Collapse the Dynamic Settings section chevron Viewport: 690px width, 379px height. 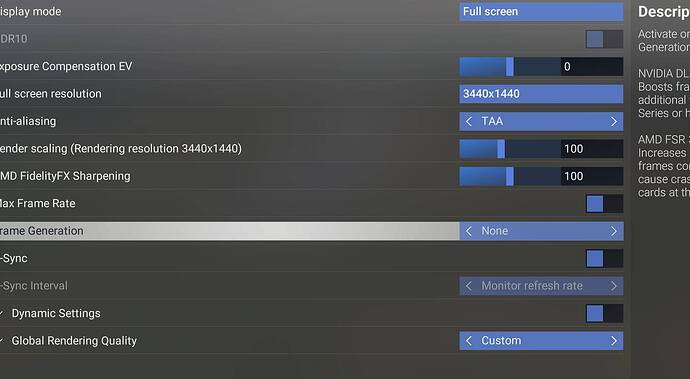click(1, 313)
